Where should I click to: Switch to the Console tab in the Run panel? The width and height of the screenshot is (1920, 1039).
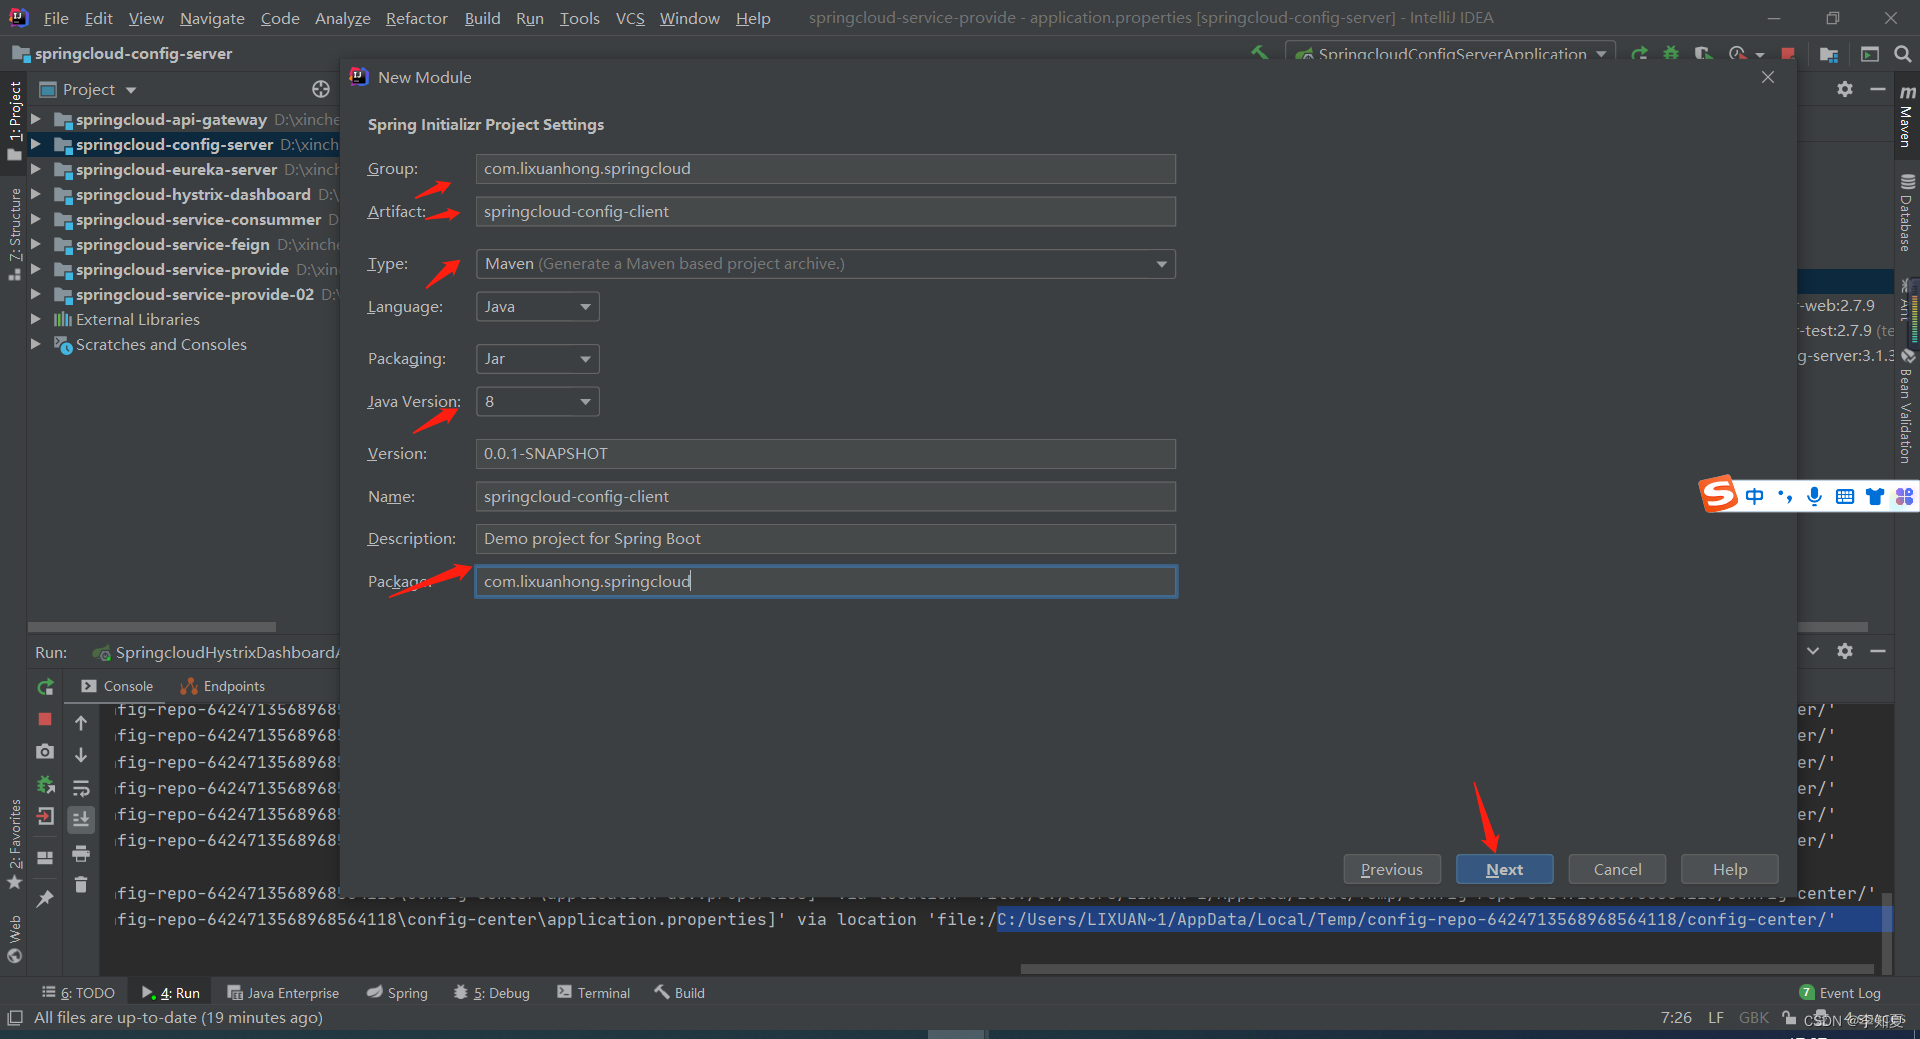pyautogui.click(x=117, y=686)
